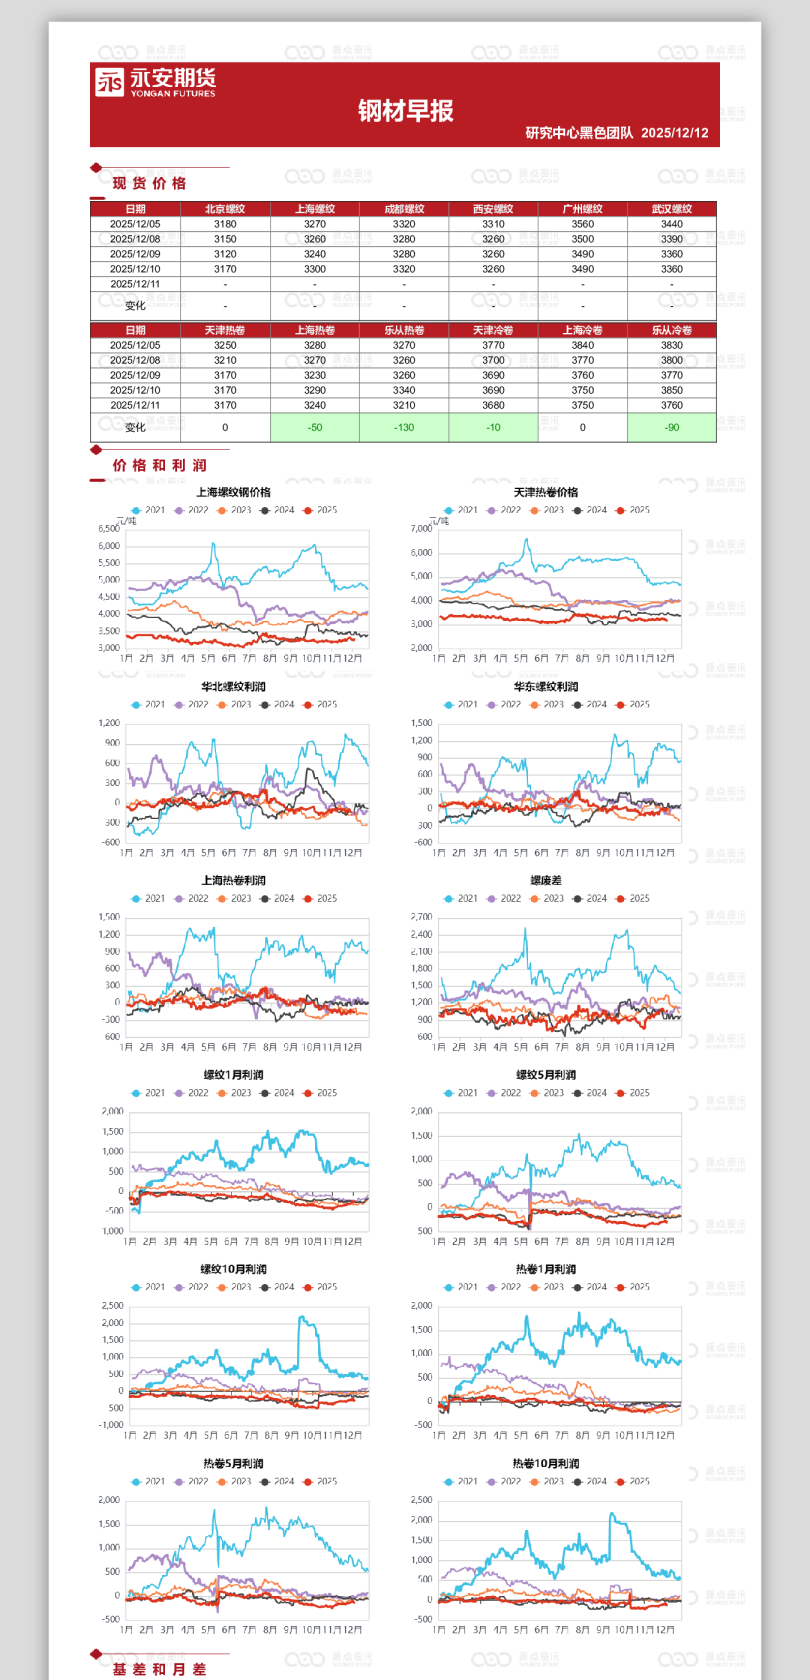
Task: Click the 基差和月差 section heading
Action: pos(160,1669)
